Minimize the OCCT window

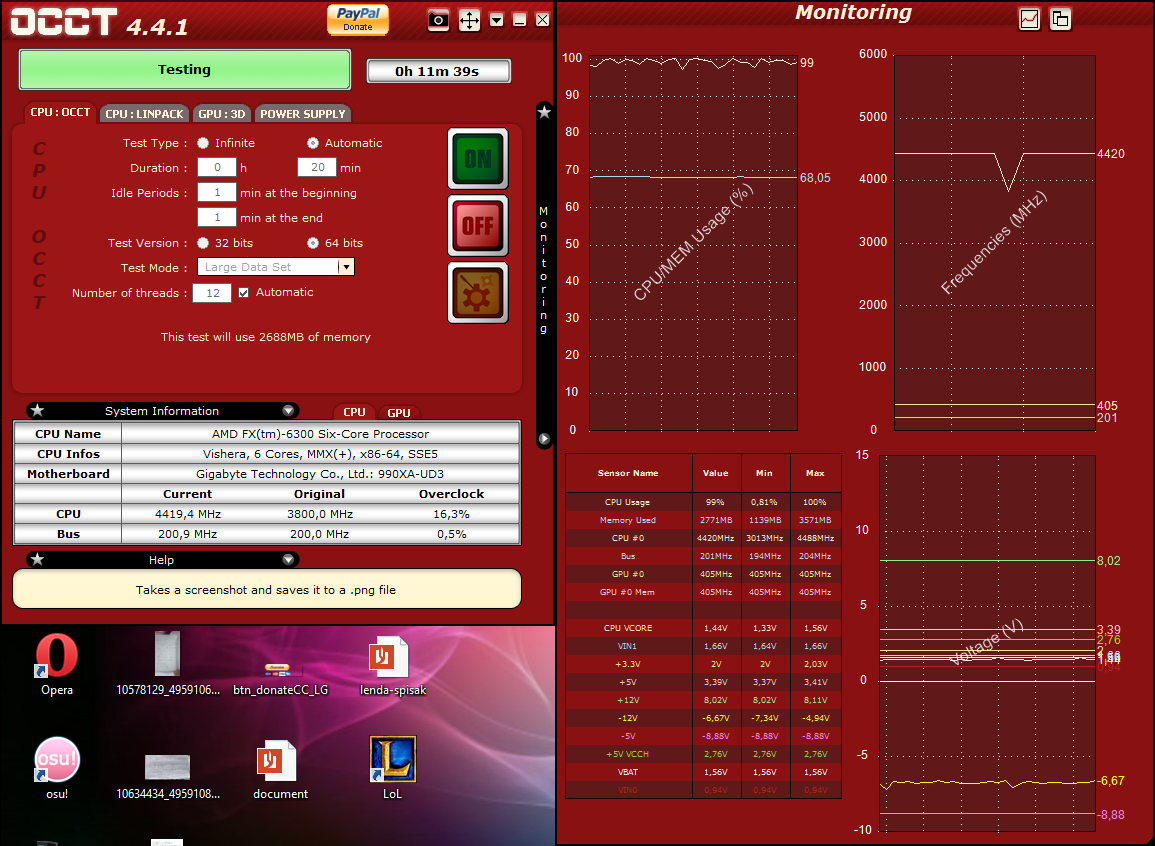click(x=519, y=20)
